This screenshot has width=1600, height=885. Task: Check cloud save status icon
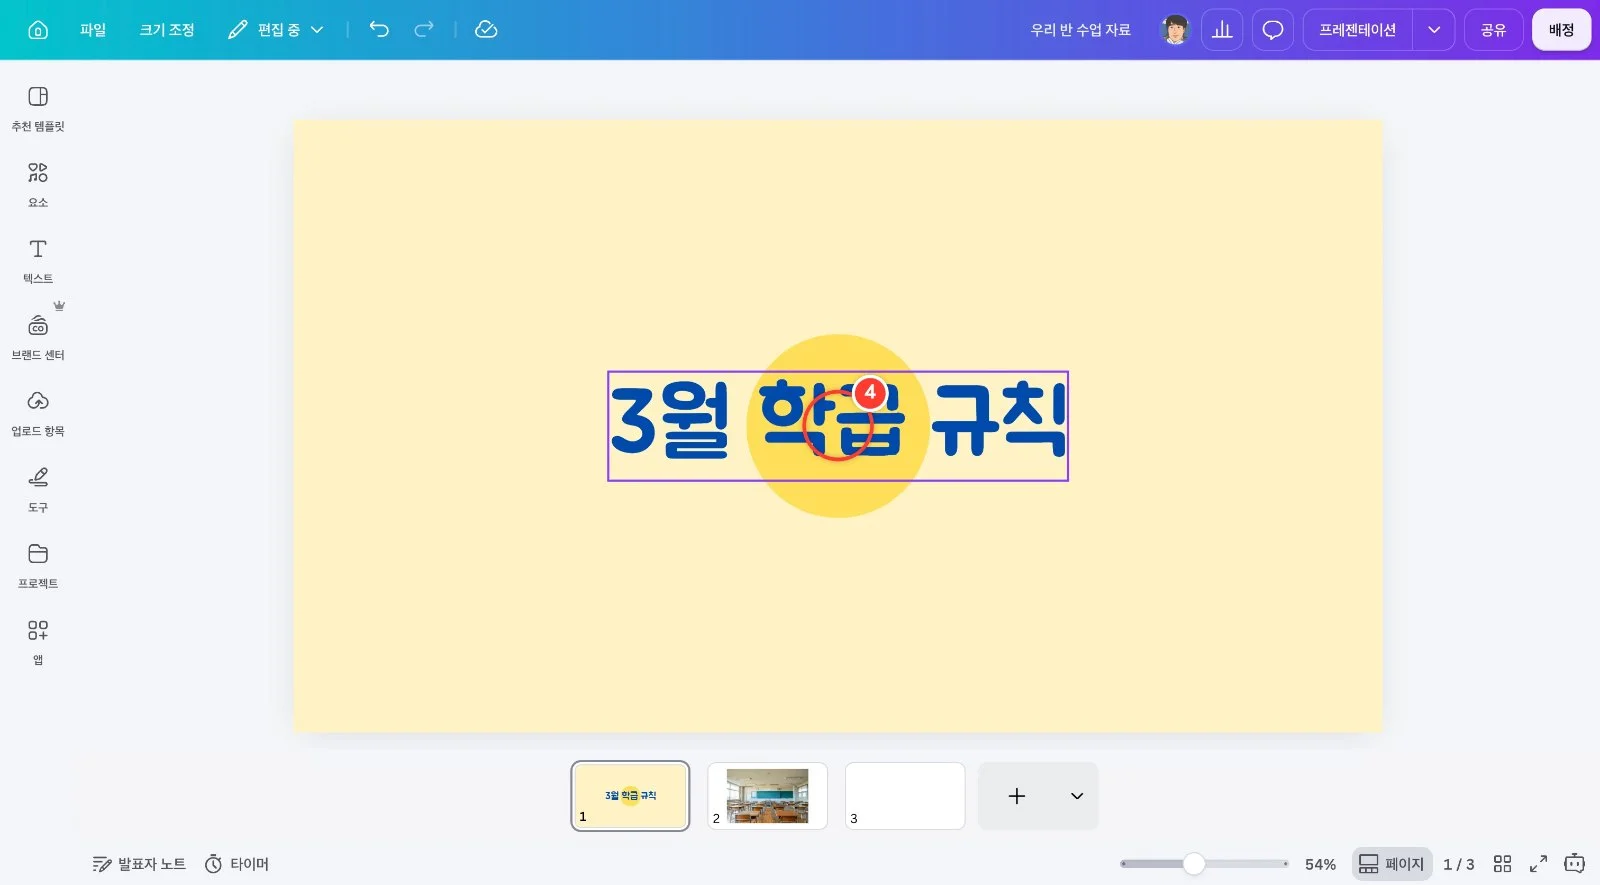tap(486, 30)
